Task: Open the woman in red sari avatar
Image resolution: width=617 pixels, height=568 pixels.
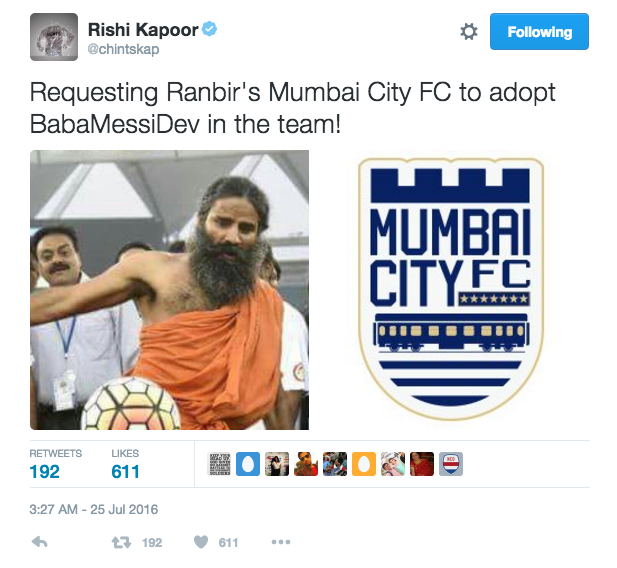Action: click(x=422, y=464)
